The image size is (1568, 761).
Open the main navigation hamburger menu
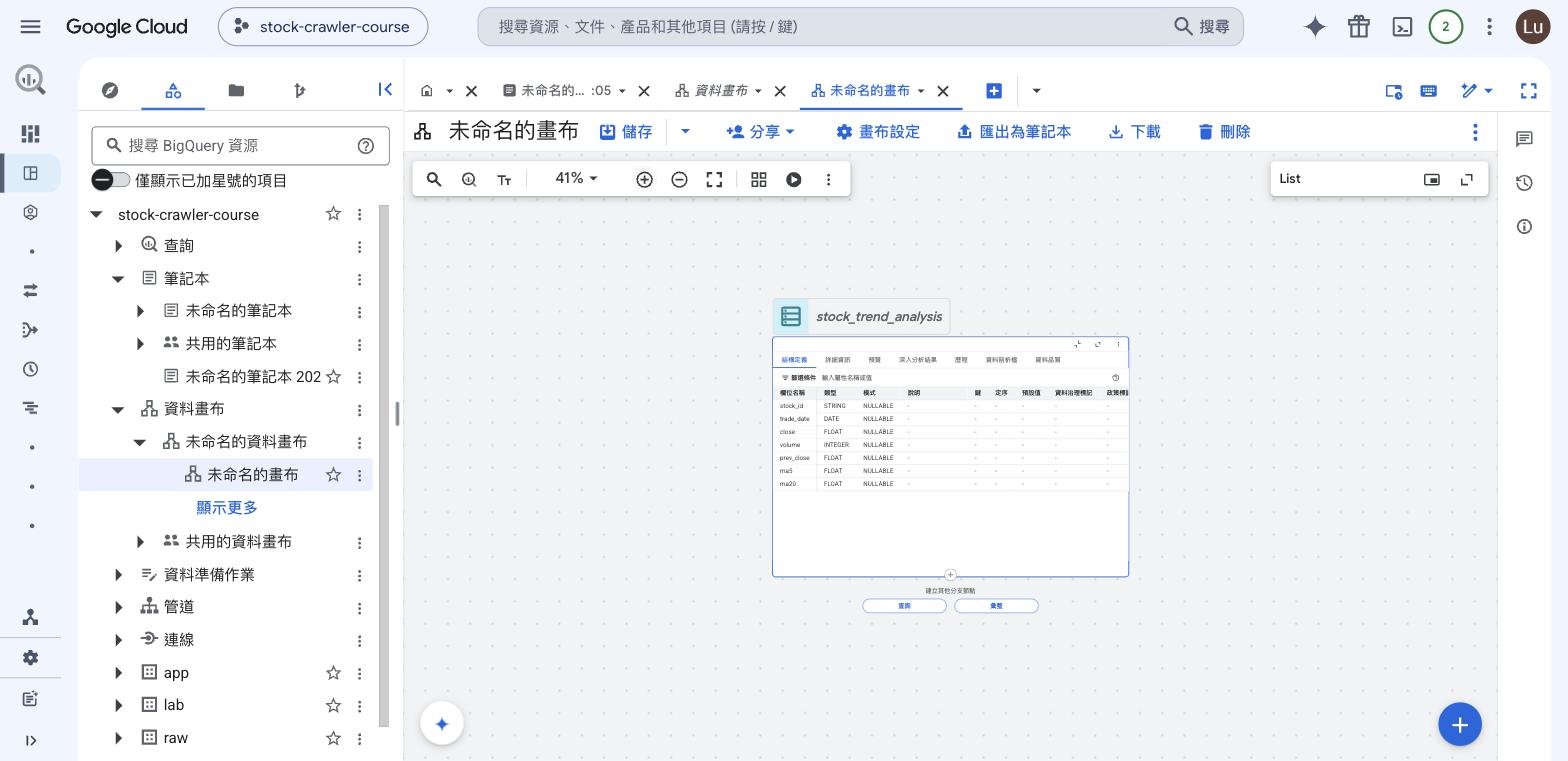click(30, 27)
